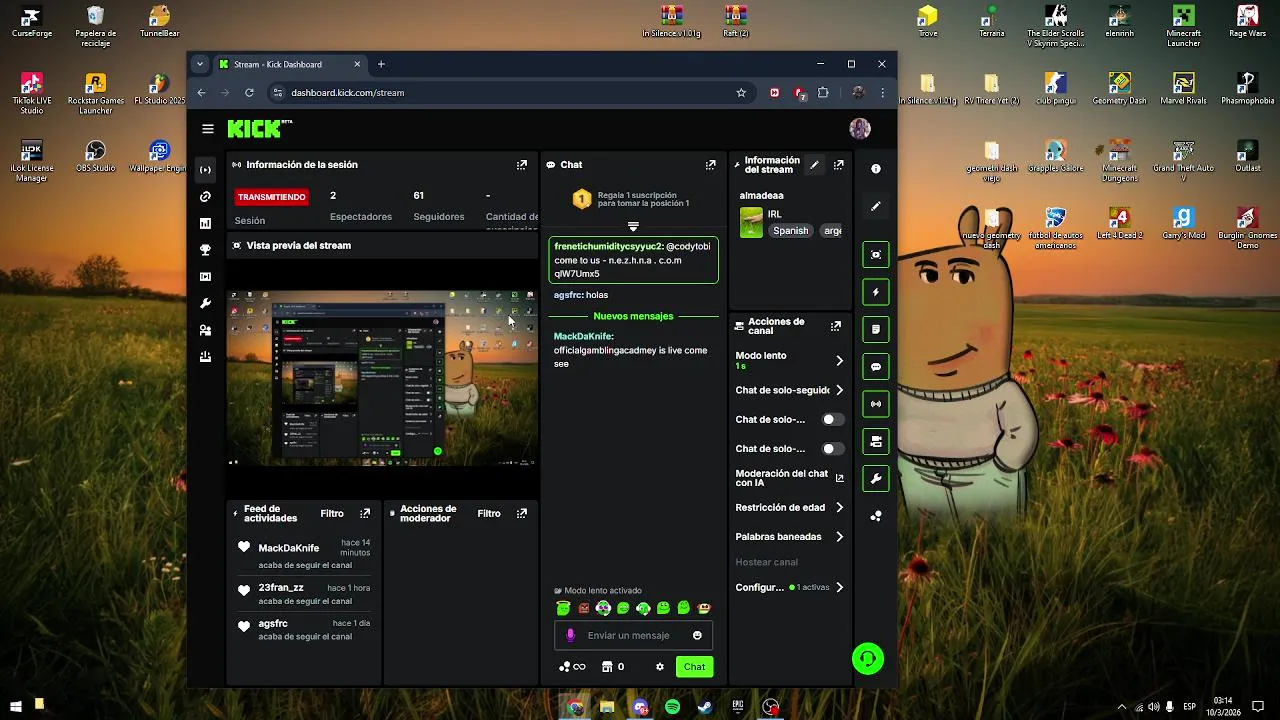Image resolution: width=1280 pixels, height=720 pixels.
Task: Click the pencil edit icon in right toolbar
Action: coord(876,207)
